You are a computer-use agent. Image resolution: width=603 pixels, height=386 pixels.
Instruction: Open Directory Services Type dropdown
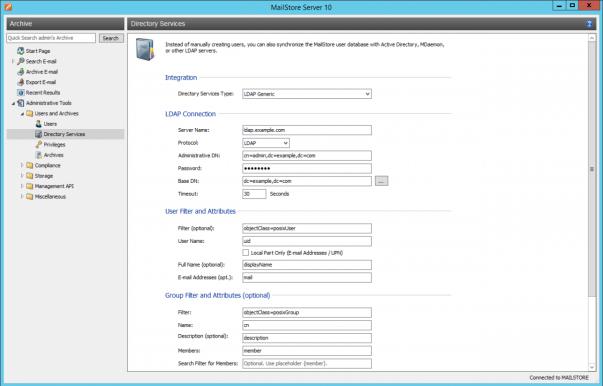pyautogui.click(x=307, y=94)
